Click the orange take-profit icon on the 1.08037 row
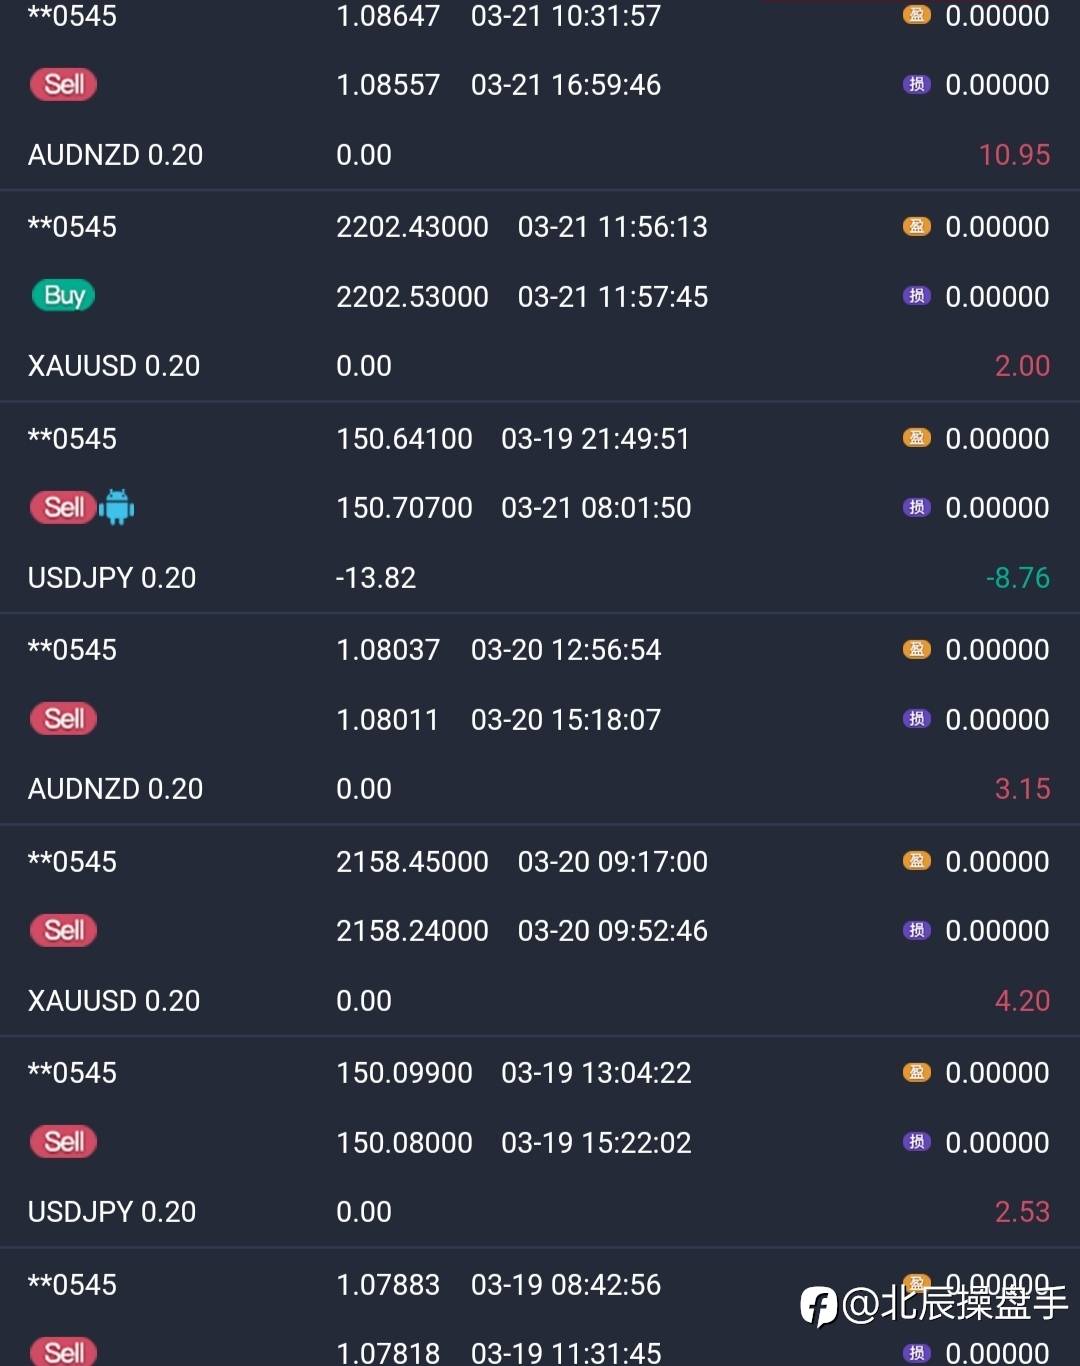The height and width of the screenshot is (1366, 1080). [x=916, y=650]
